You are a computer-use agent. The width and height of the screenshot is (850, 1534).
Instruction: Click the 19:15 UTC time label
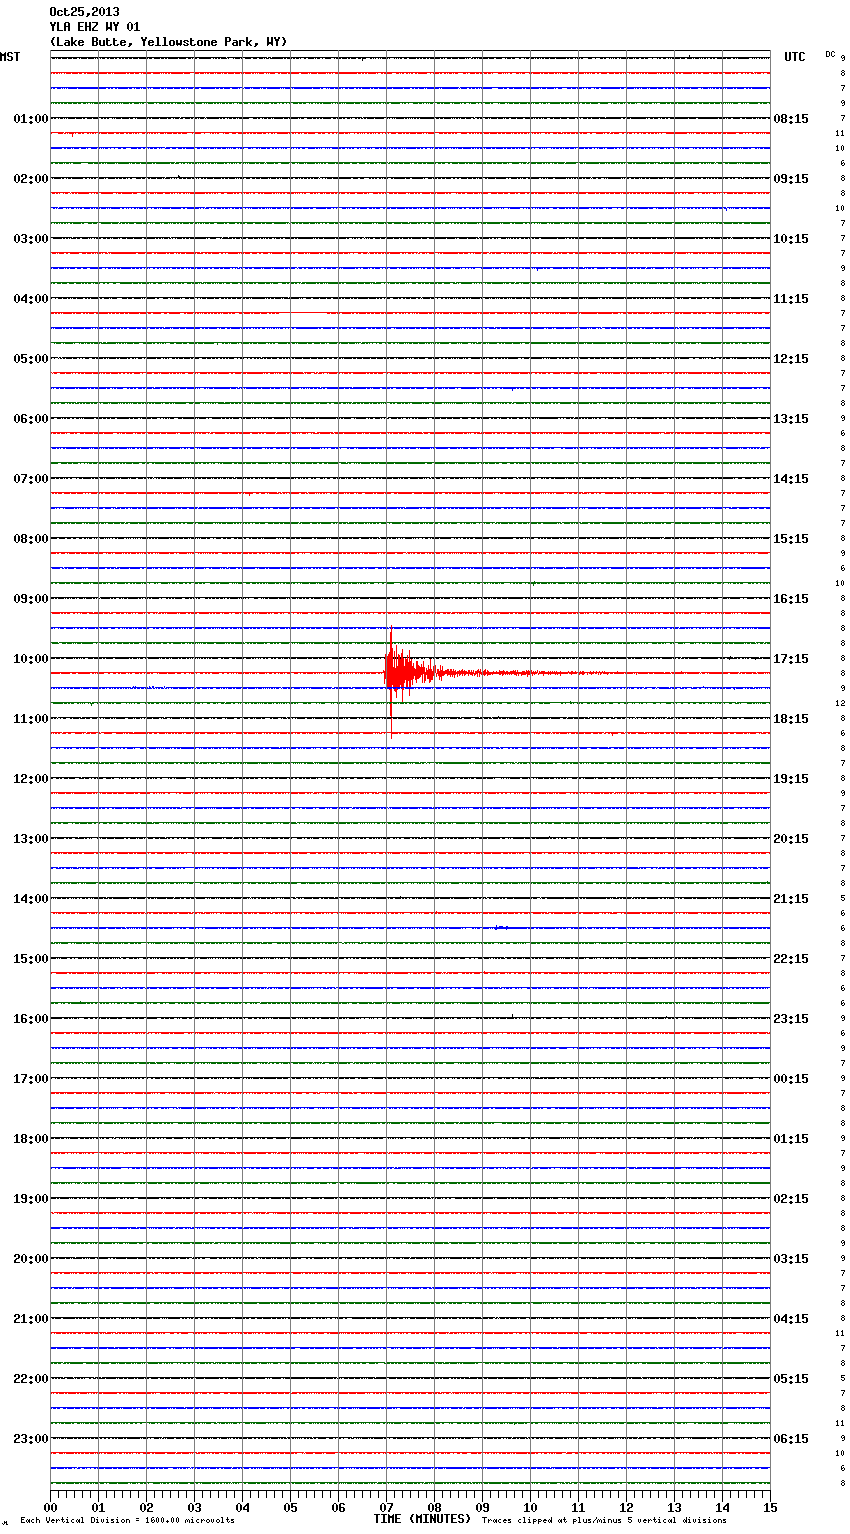click(791, 779)
